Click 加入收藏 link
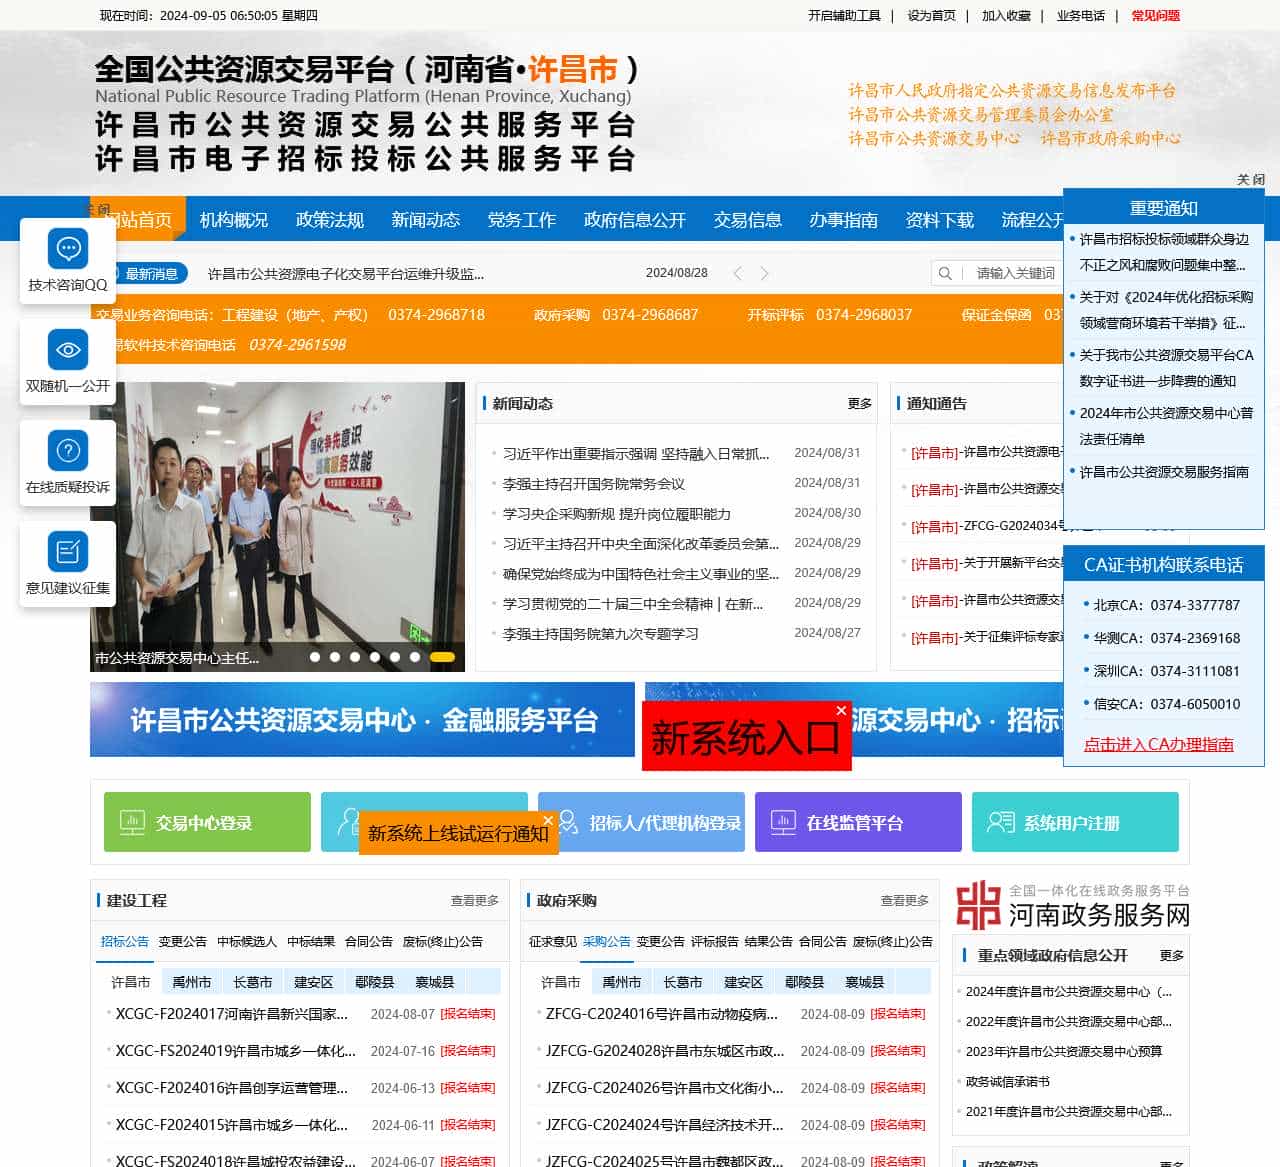1280x1167 pixels. point(1006,15)
